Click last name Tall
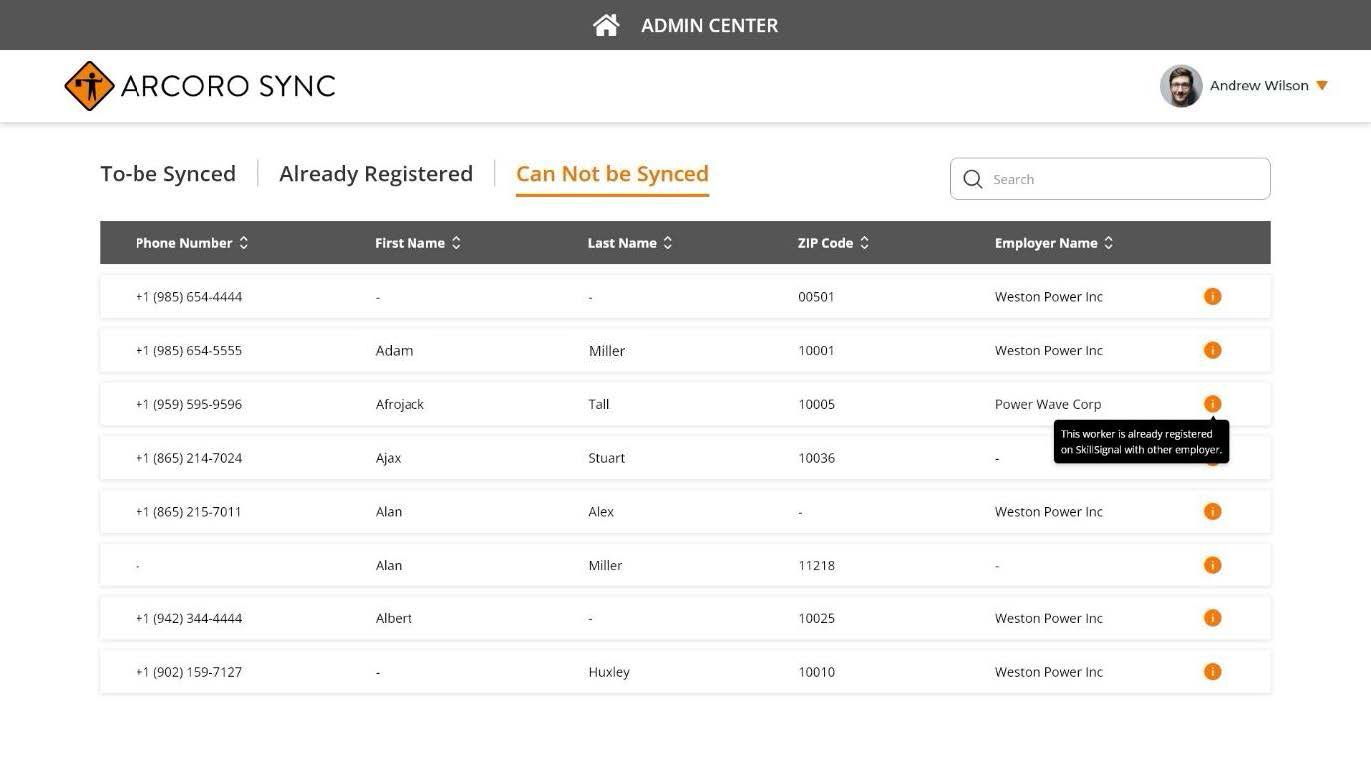The image size is (1371, 772). pos(599,405)
